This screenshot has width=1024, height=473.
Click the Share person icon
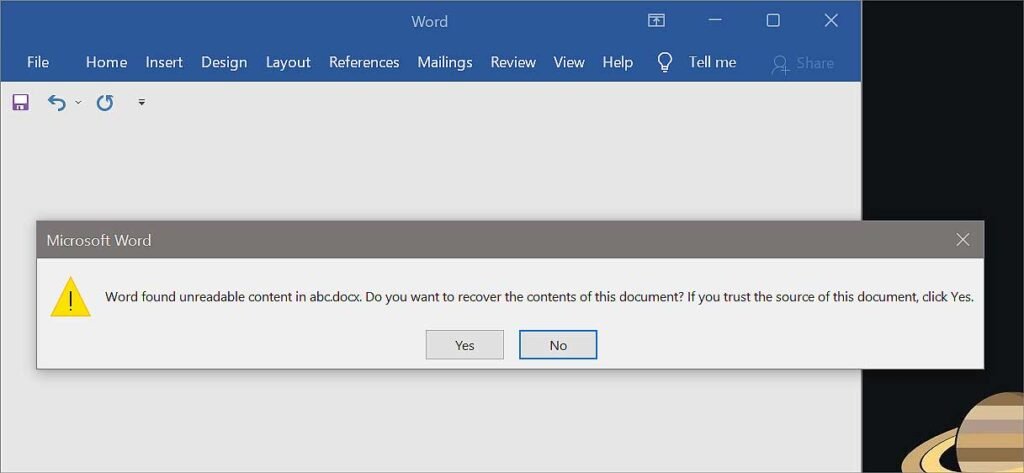coord(779,64)
